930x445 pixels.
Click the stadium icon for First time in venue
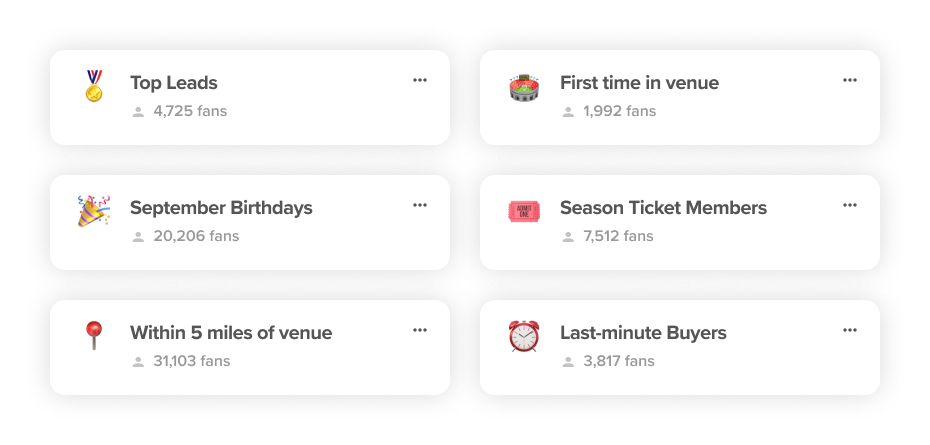click(523, 87)
